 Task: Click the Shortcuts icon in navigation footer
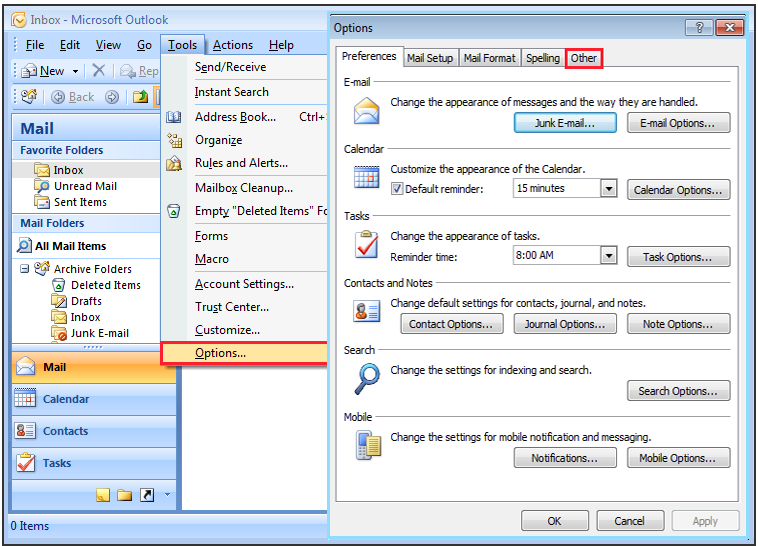click(x=147, y=495)
